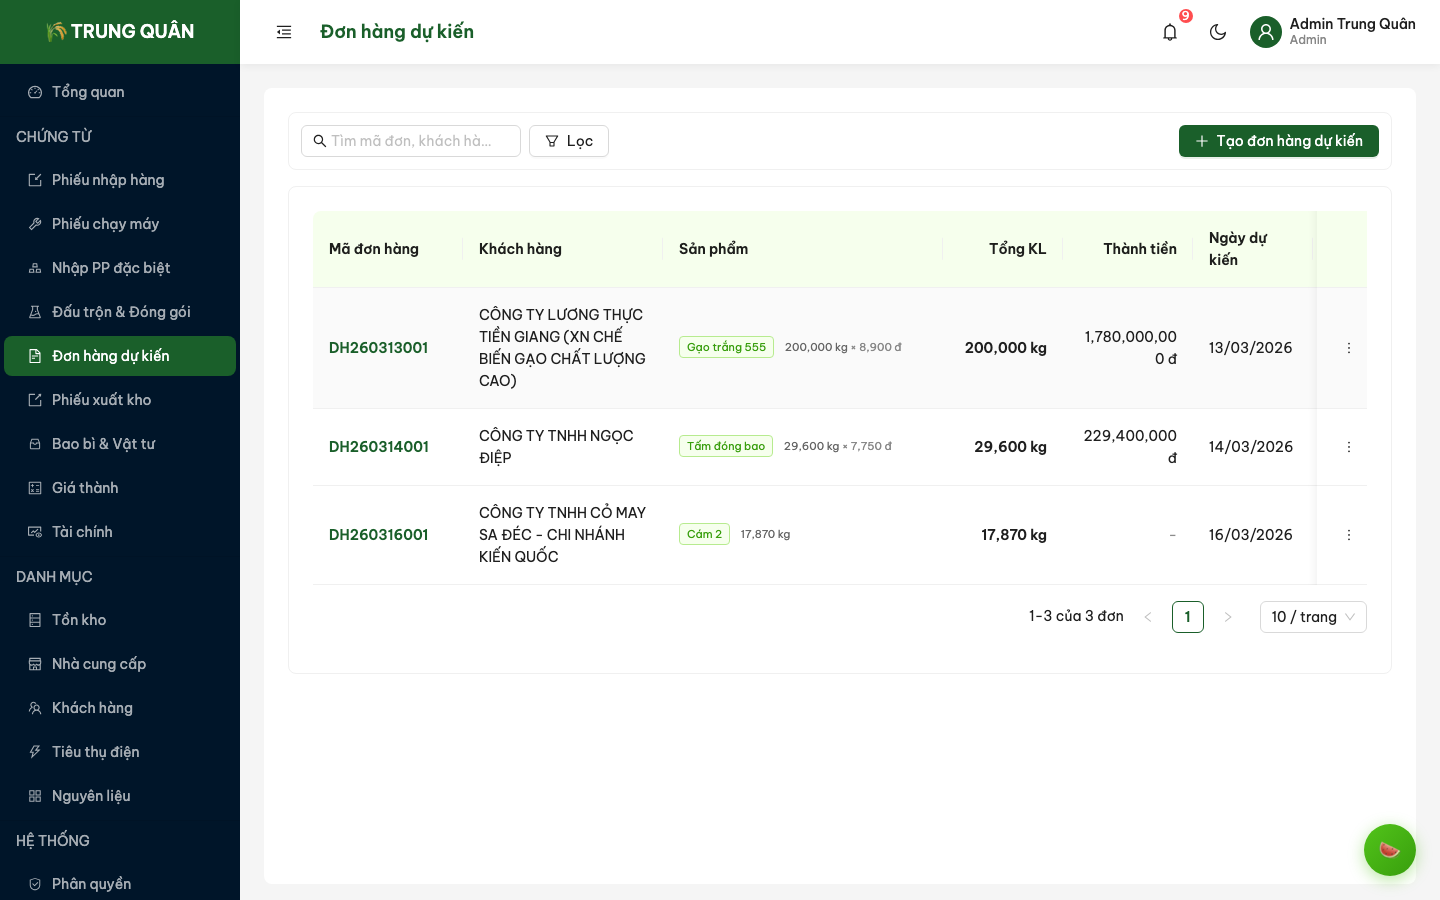This screenshot has height=900, width=1440.
Task: Click the TRUNG QUÂN logo icon
Action: click(x=57, y=32)
